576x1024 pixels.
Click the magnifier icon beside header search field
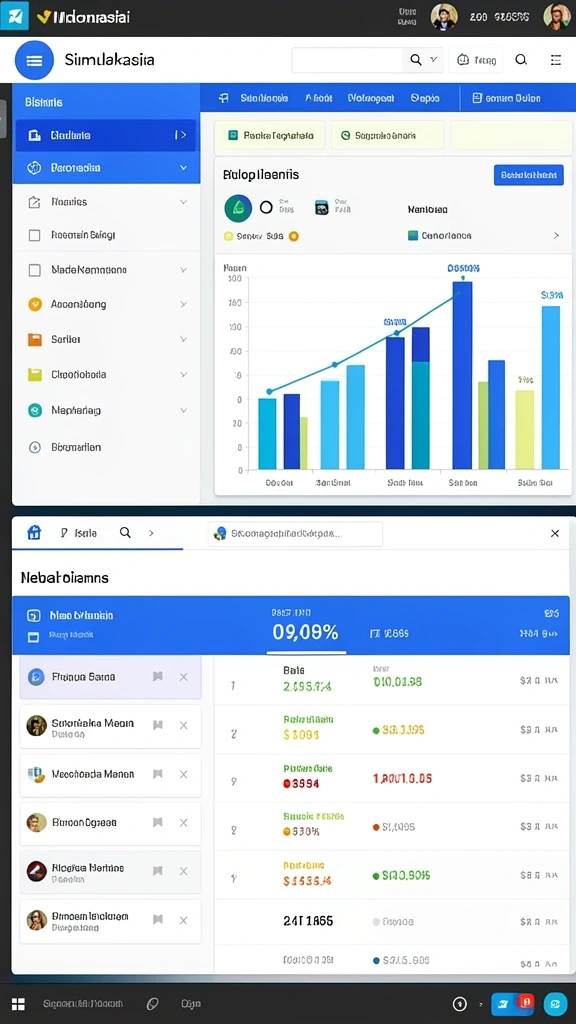click(416, 60)
